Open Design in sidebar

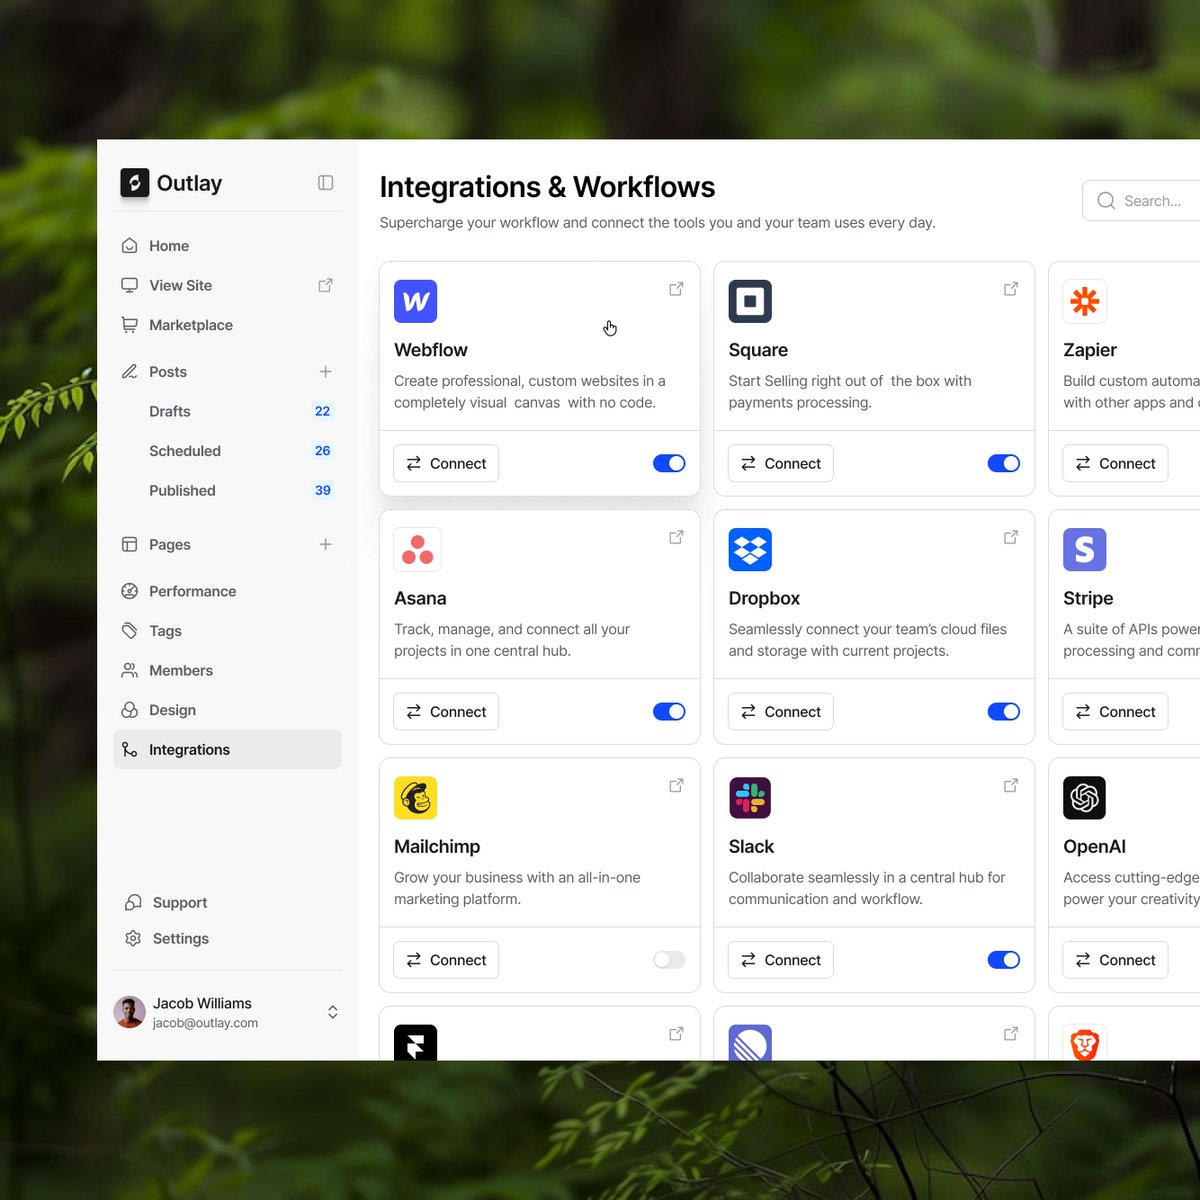[x=227, y=710]
